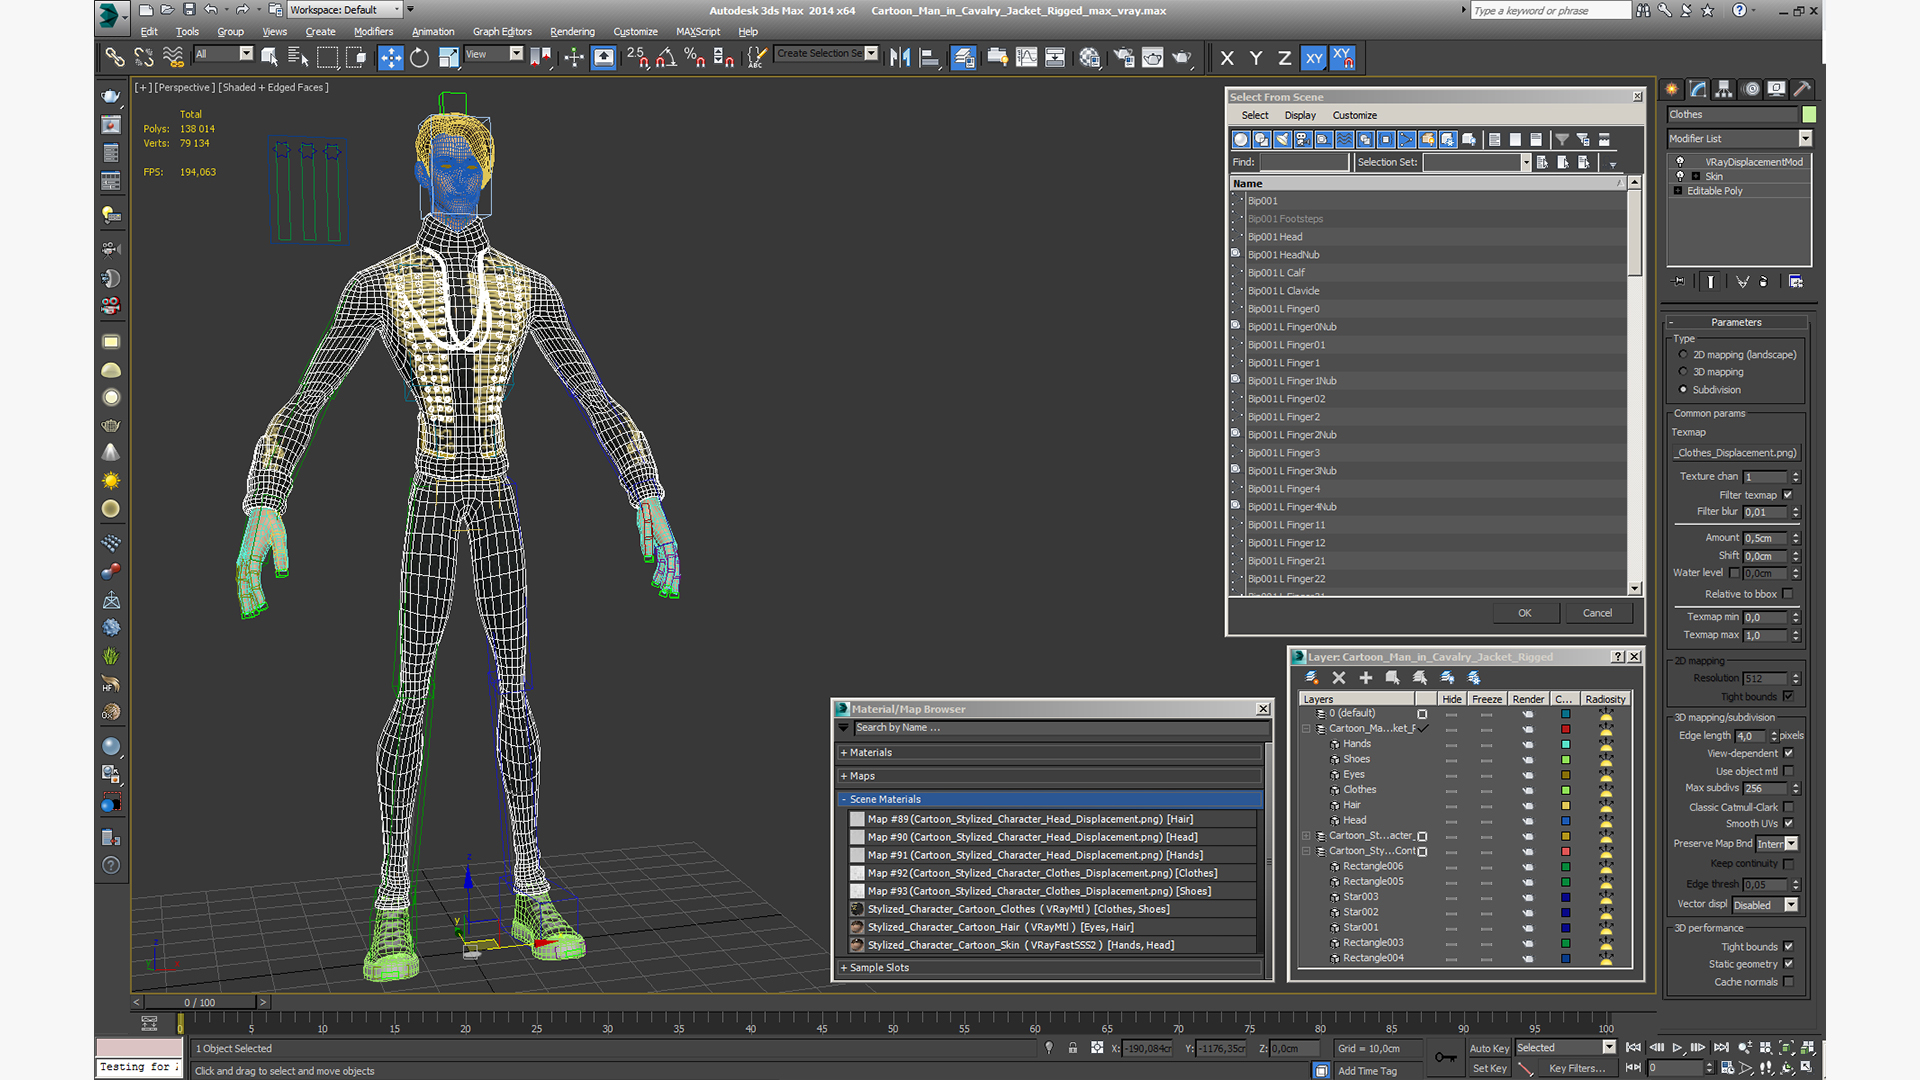
Task: Toggle the Percent Snap tool
Action: (695, 57)
